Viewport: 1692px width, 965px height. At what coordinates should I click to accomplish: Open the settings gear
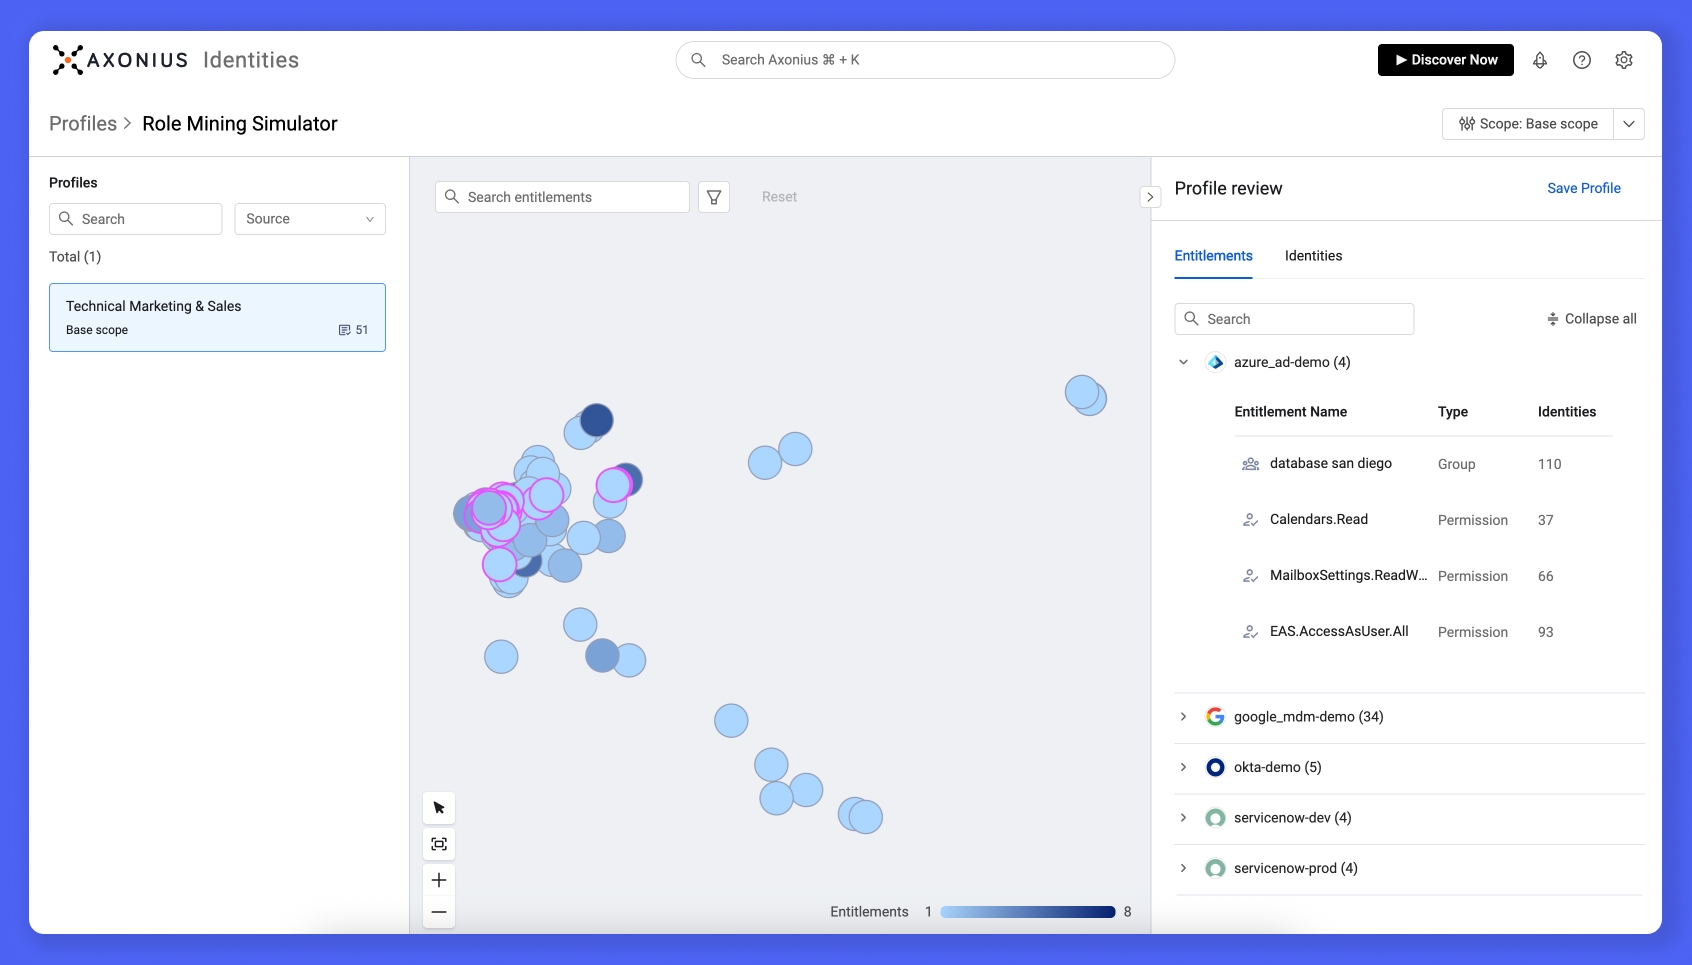coord(1624,60)
